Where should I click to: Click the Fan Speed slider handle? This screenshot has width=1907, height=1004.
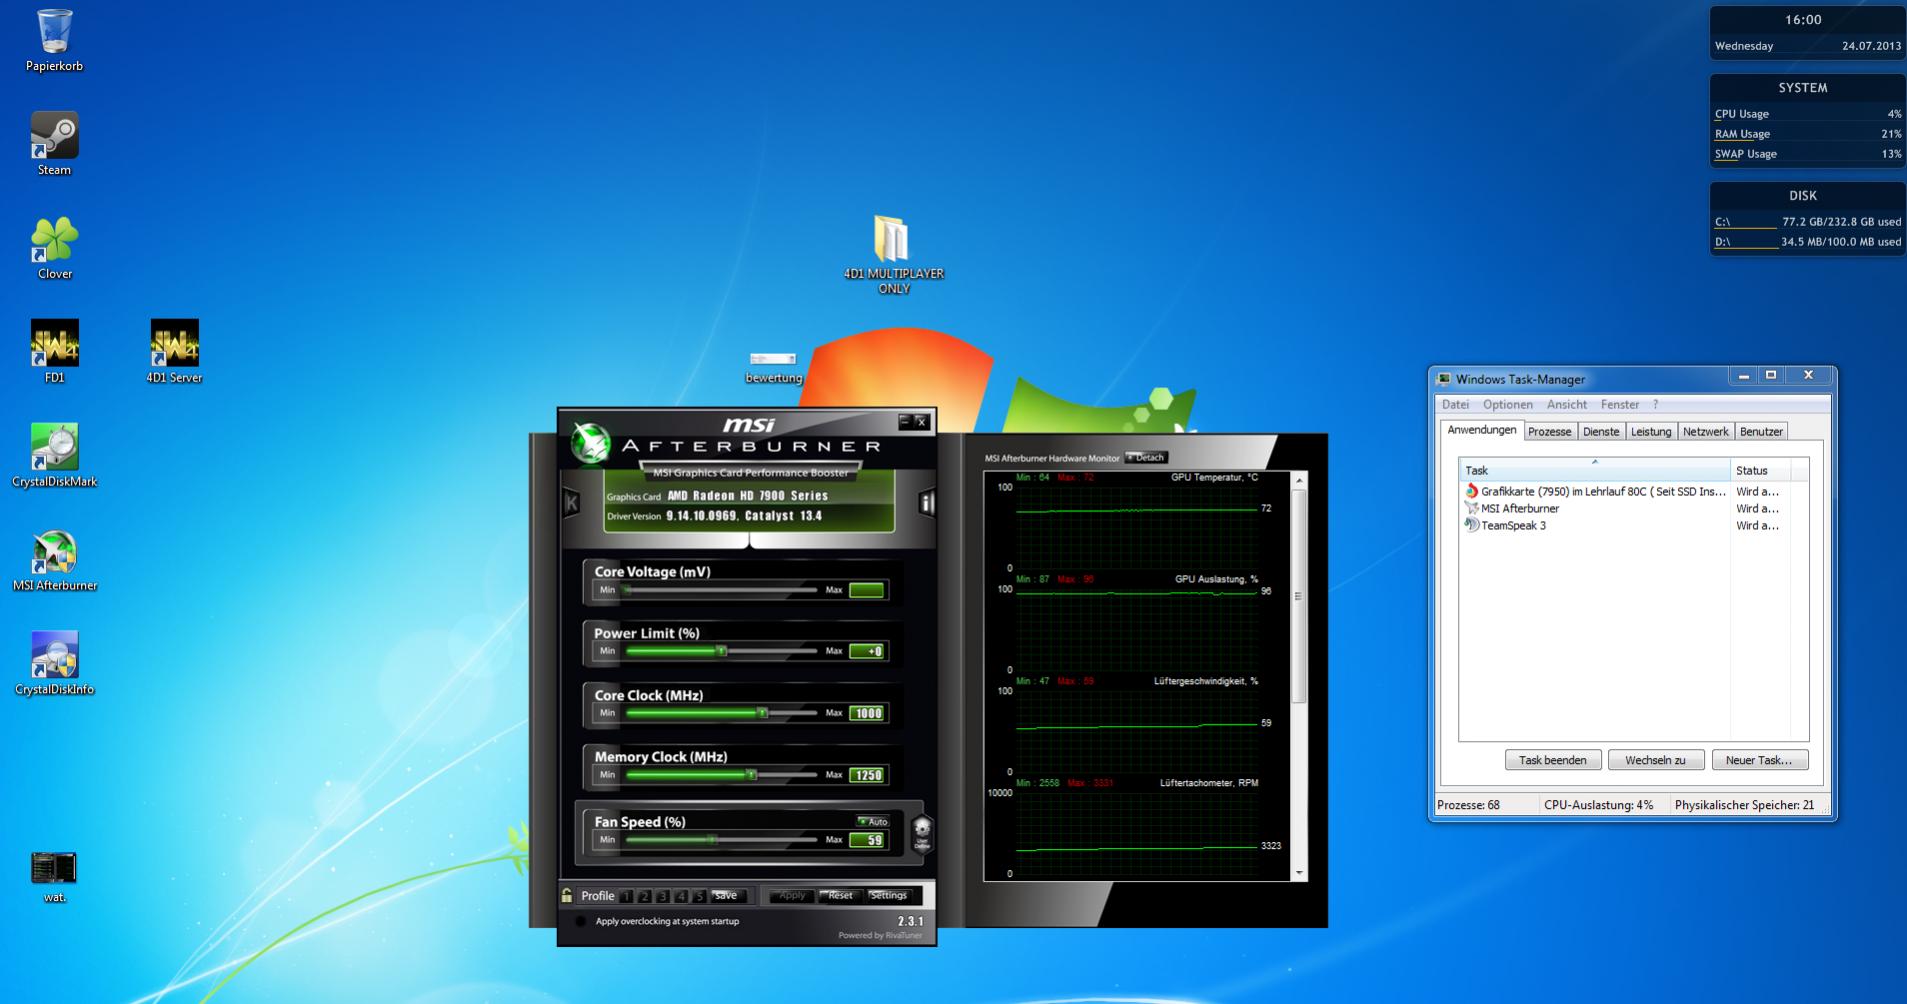click(712, 840)
